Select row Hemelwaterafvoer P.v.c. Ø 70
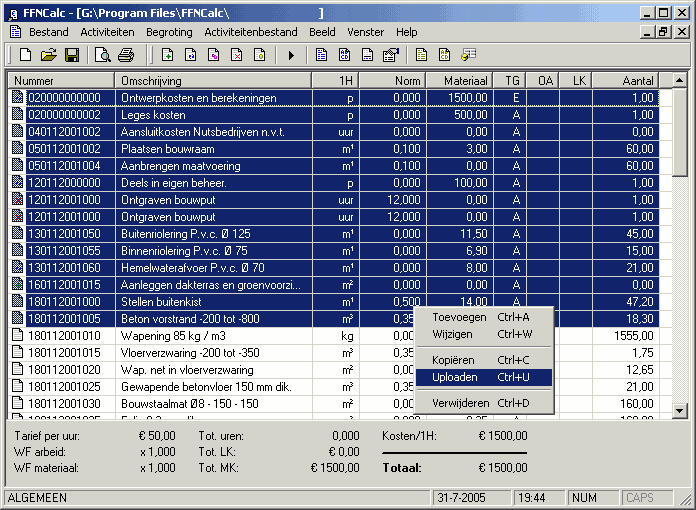 coord(334,268)
